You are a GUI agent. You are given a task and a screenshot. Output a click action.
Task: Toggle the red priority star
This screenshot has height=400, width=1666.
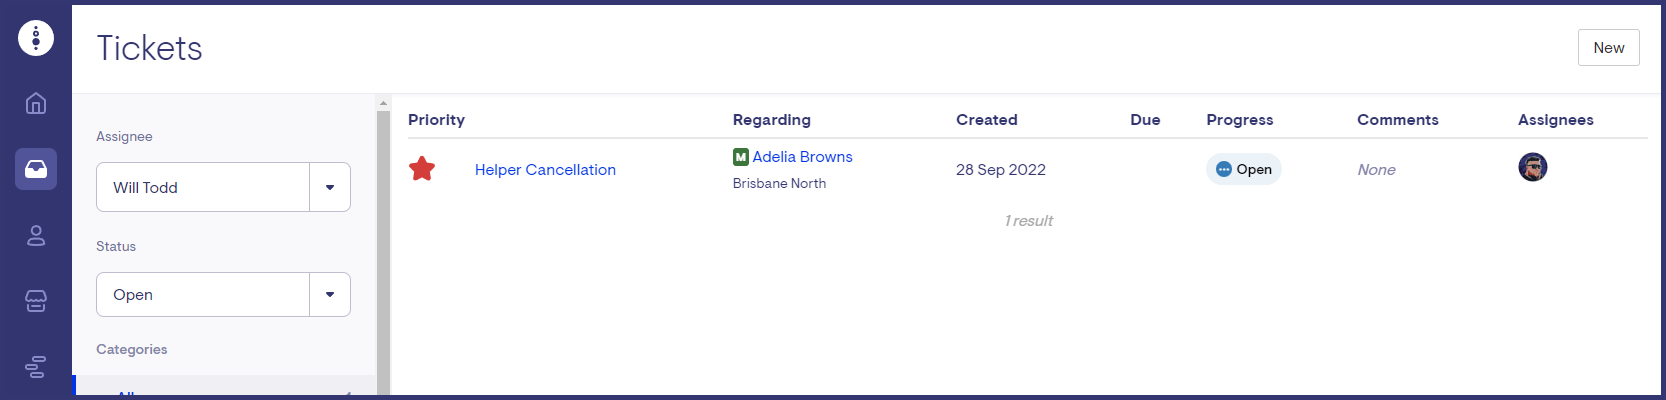pos(422,169)
